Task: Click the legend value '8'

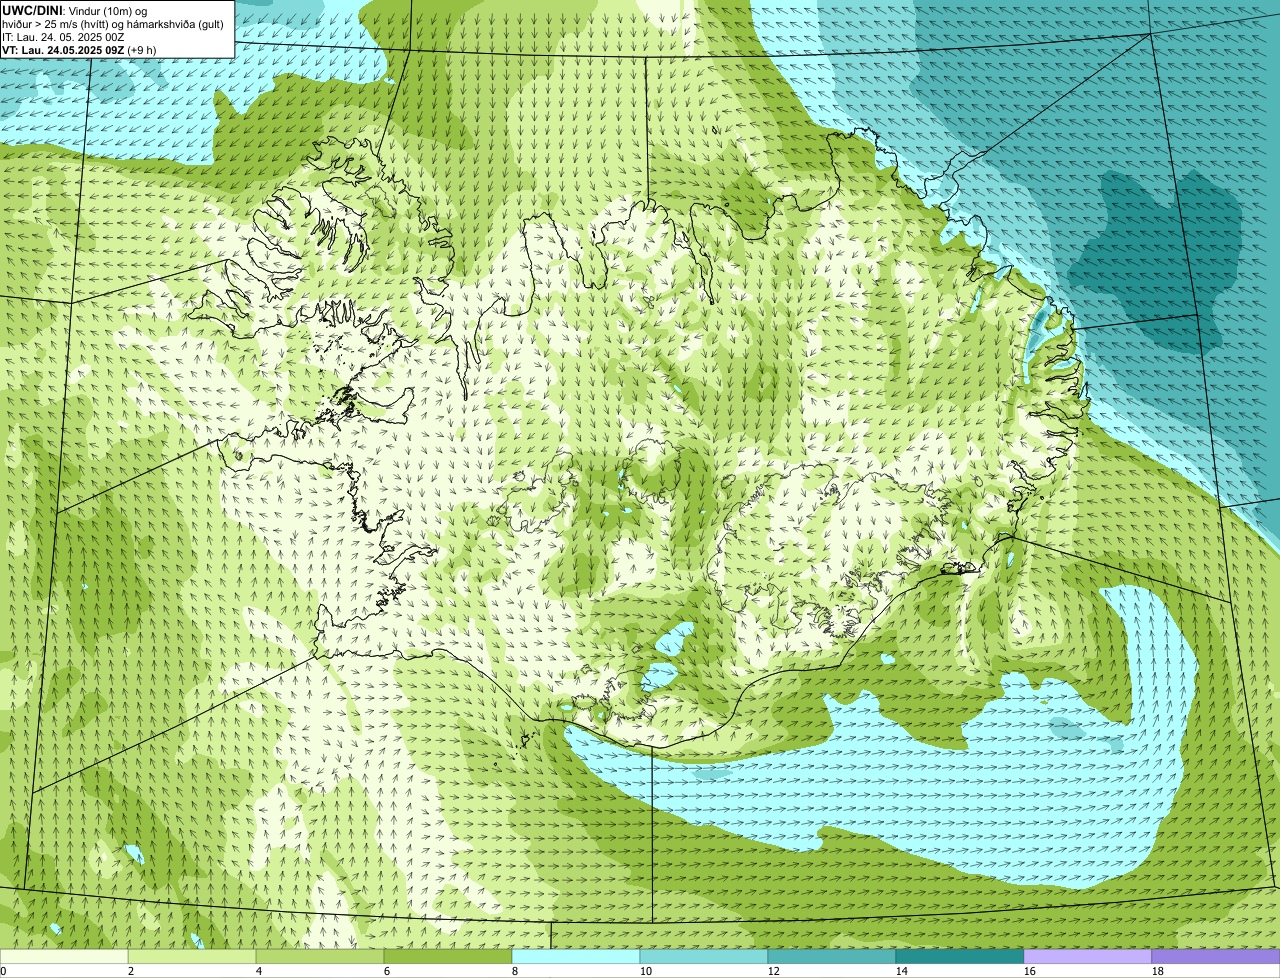Action: click(x=515, y=971)
